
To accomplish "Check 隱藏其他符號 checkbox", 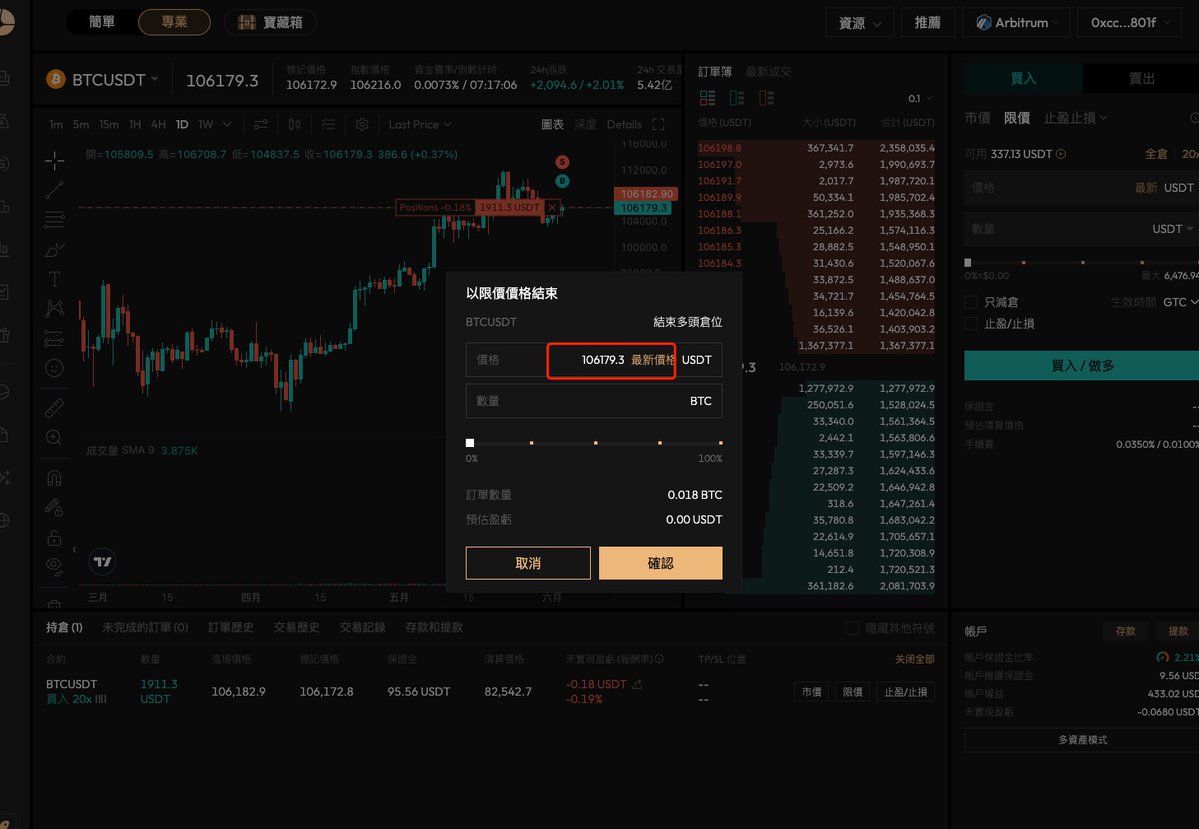I will 853,628.
